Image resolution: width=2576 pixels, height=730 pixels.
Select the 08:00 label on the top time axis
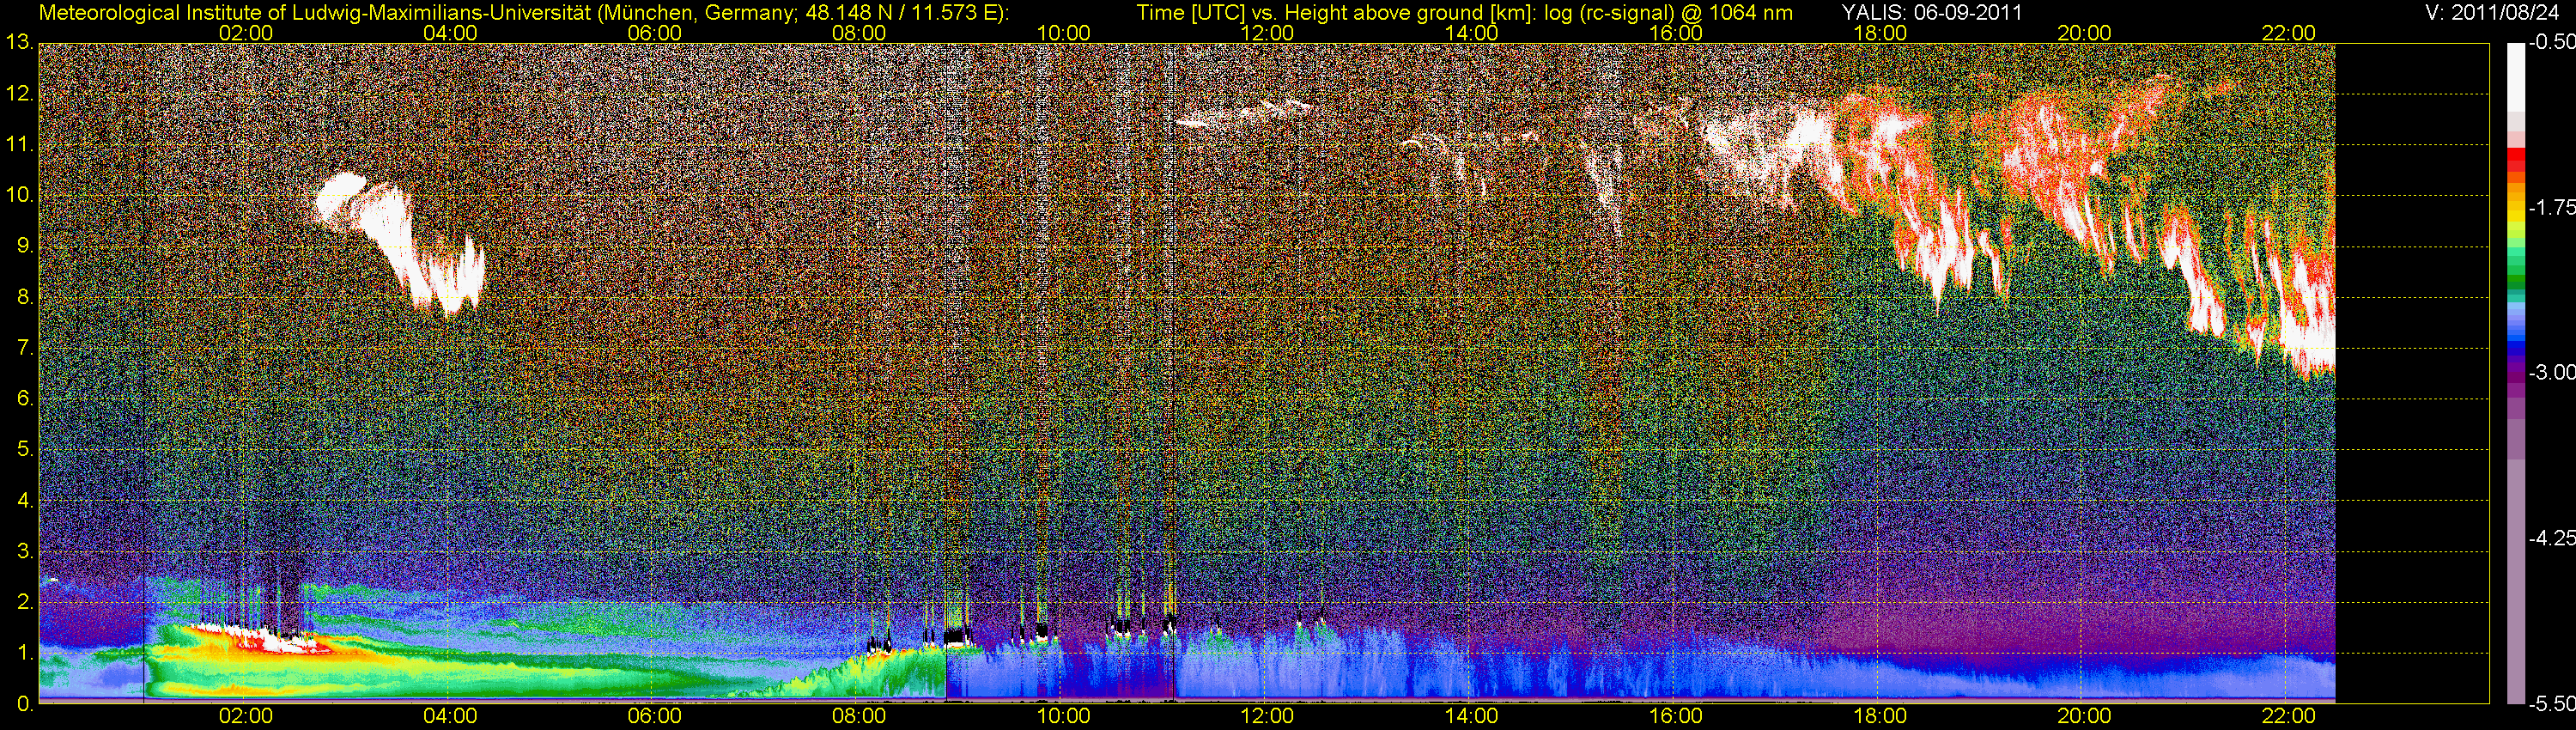coord(859,33)
